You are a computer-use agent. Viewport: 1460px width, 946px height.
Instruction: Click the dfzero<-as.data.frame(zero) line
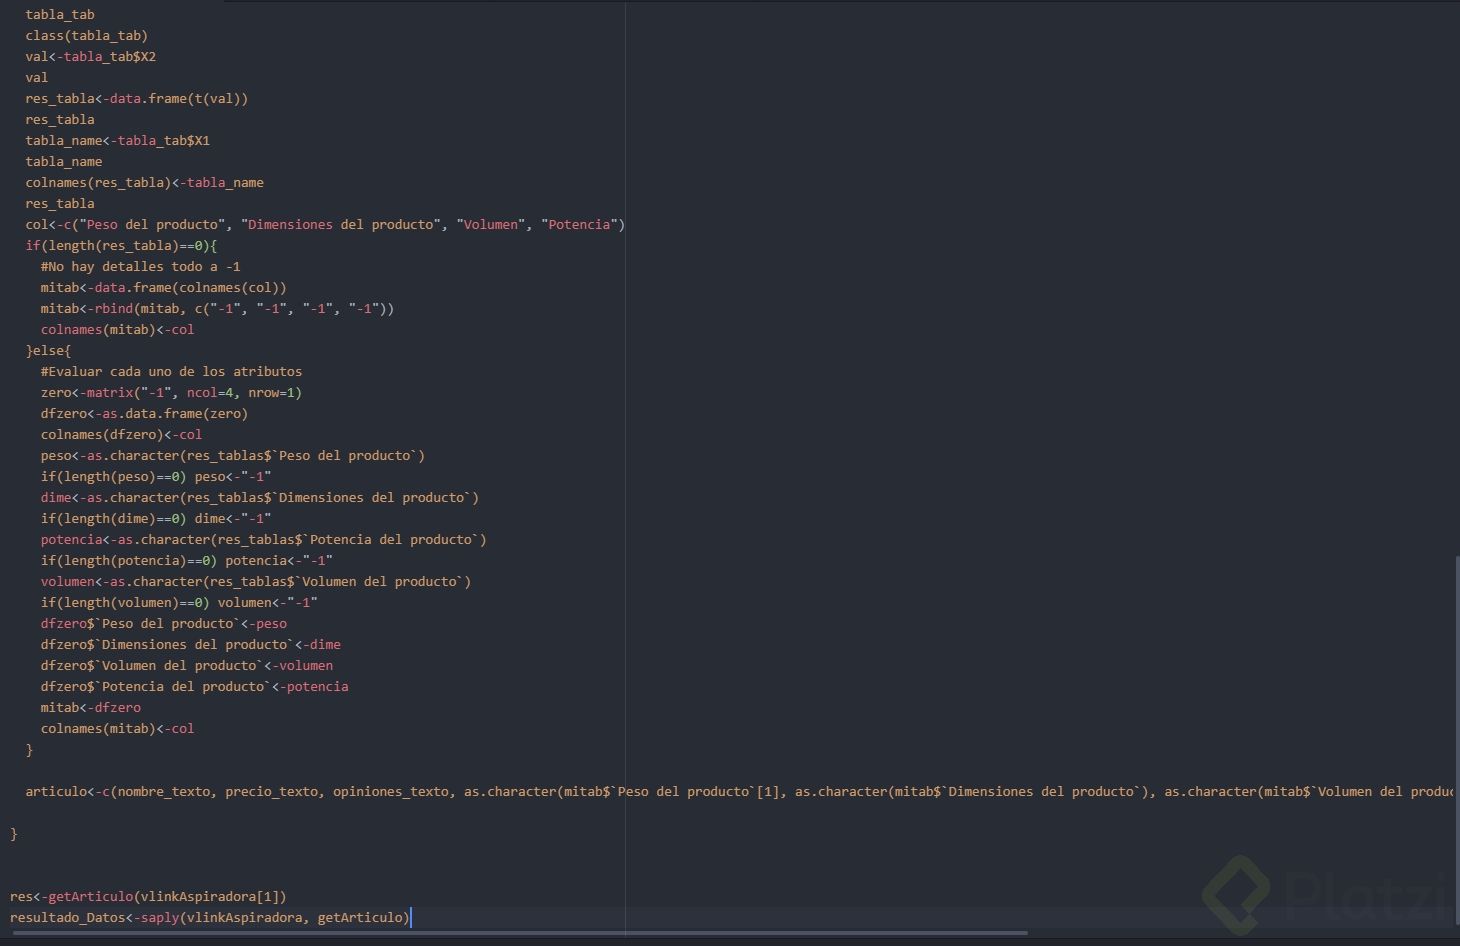(x=144, y=414)
